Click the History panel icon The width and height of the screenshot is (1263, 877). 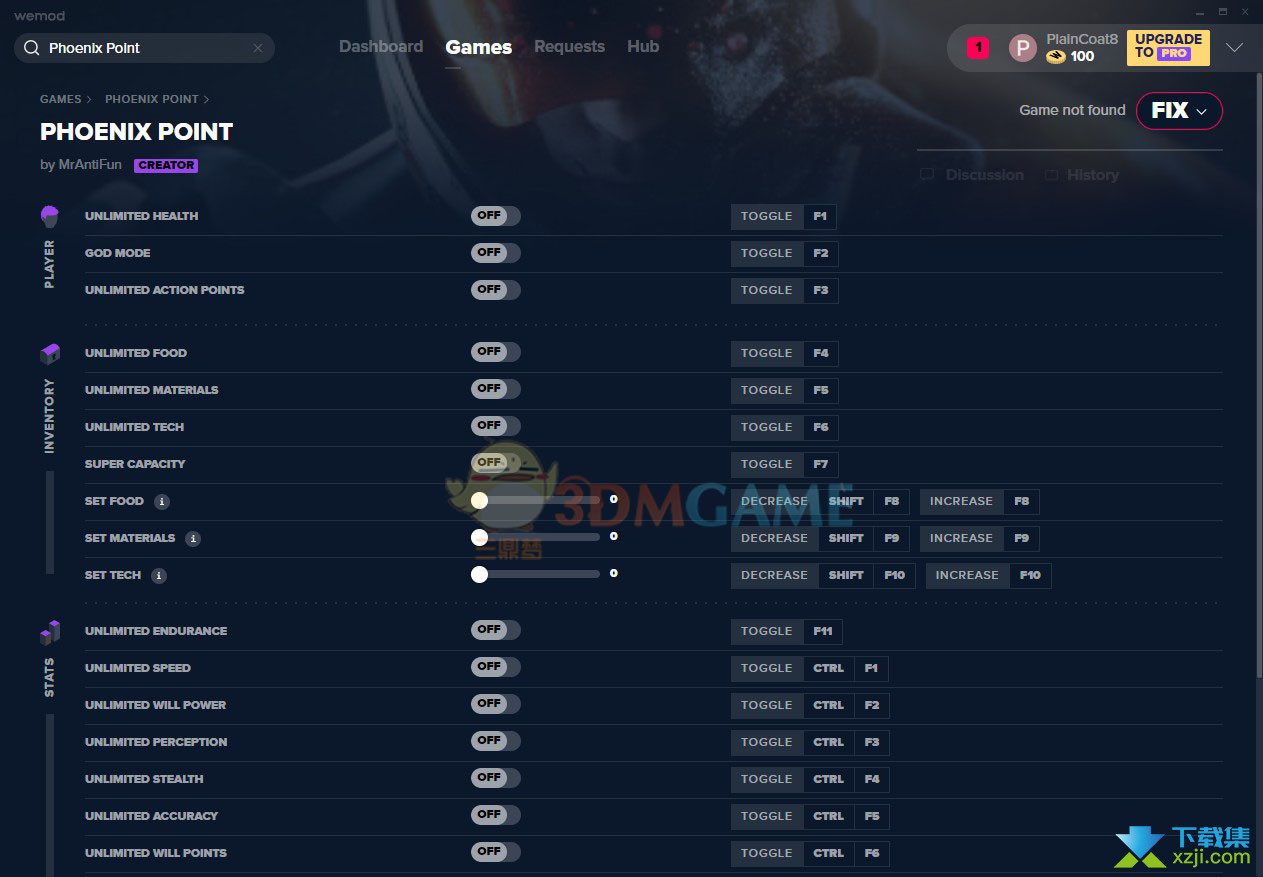point(1052,175)
